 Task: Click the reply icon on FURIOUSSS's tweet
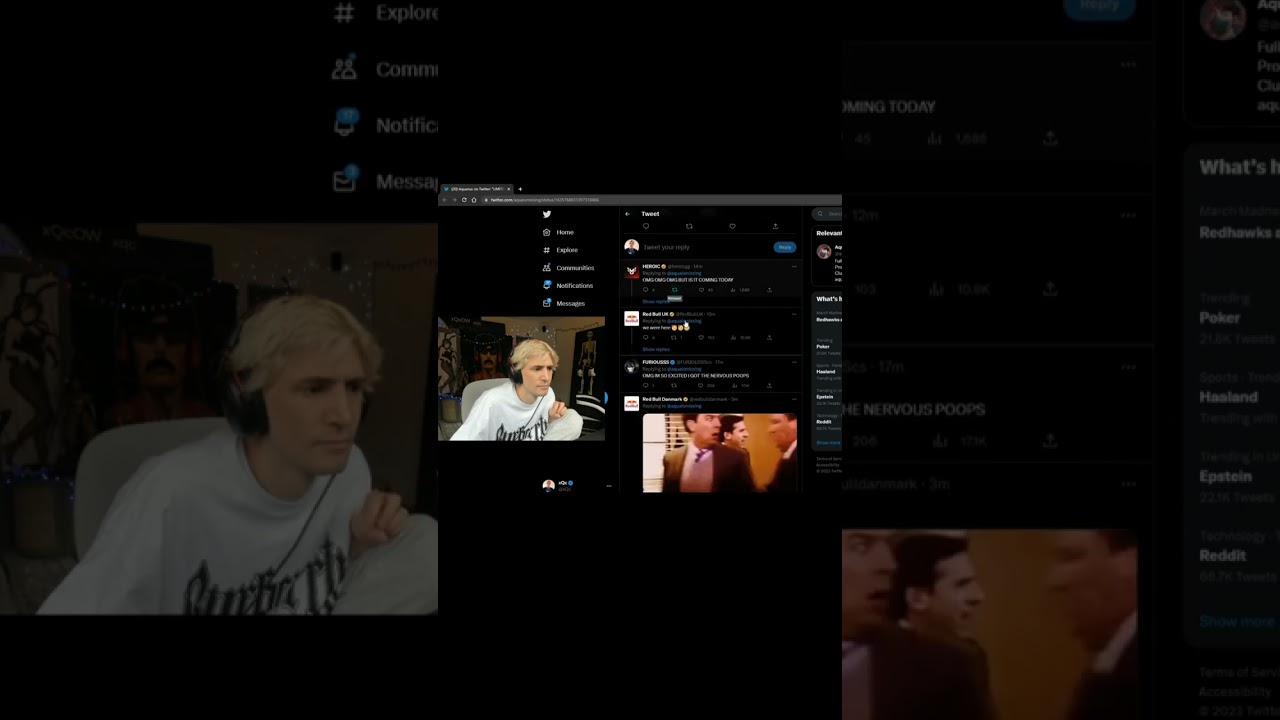(646, 385)
